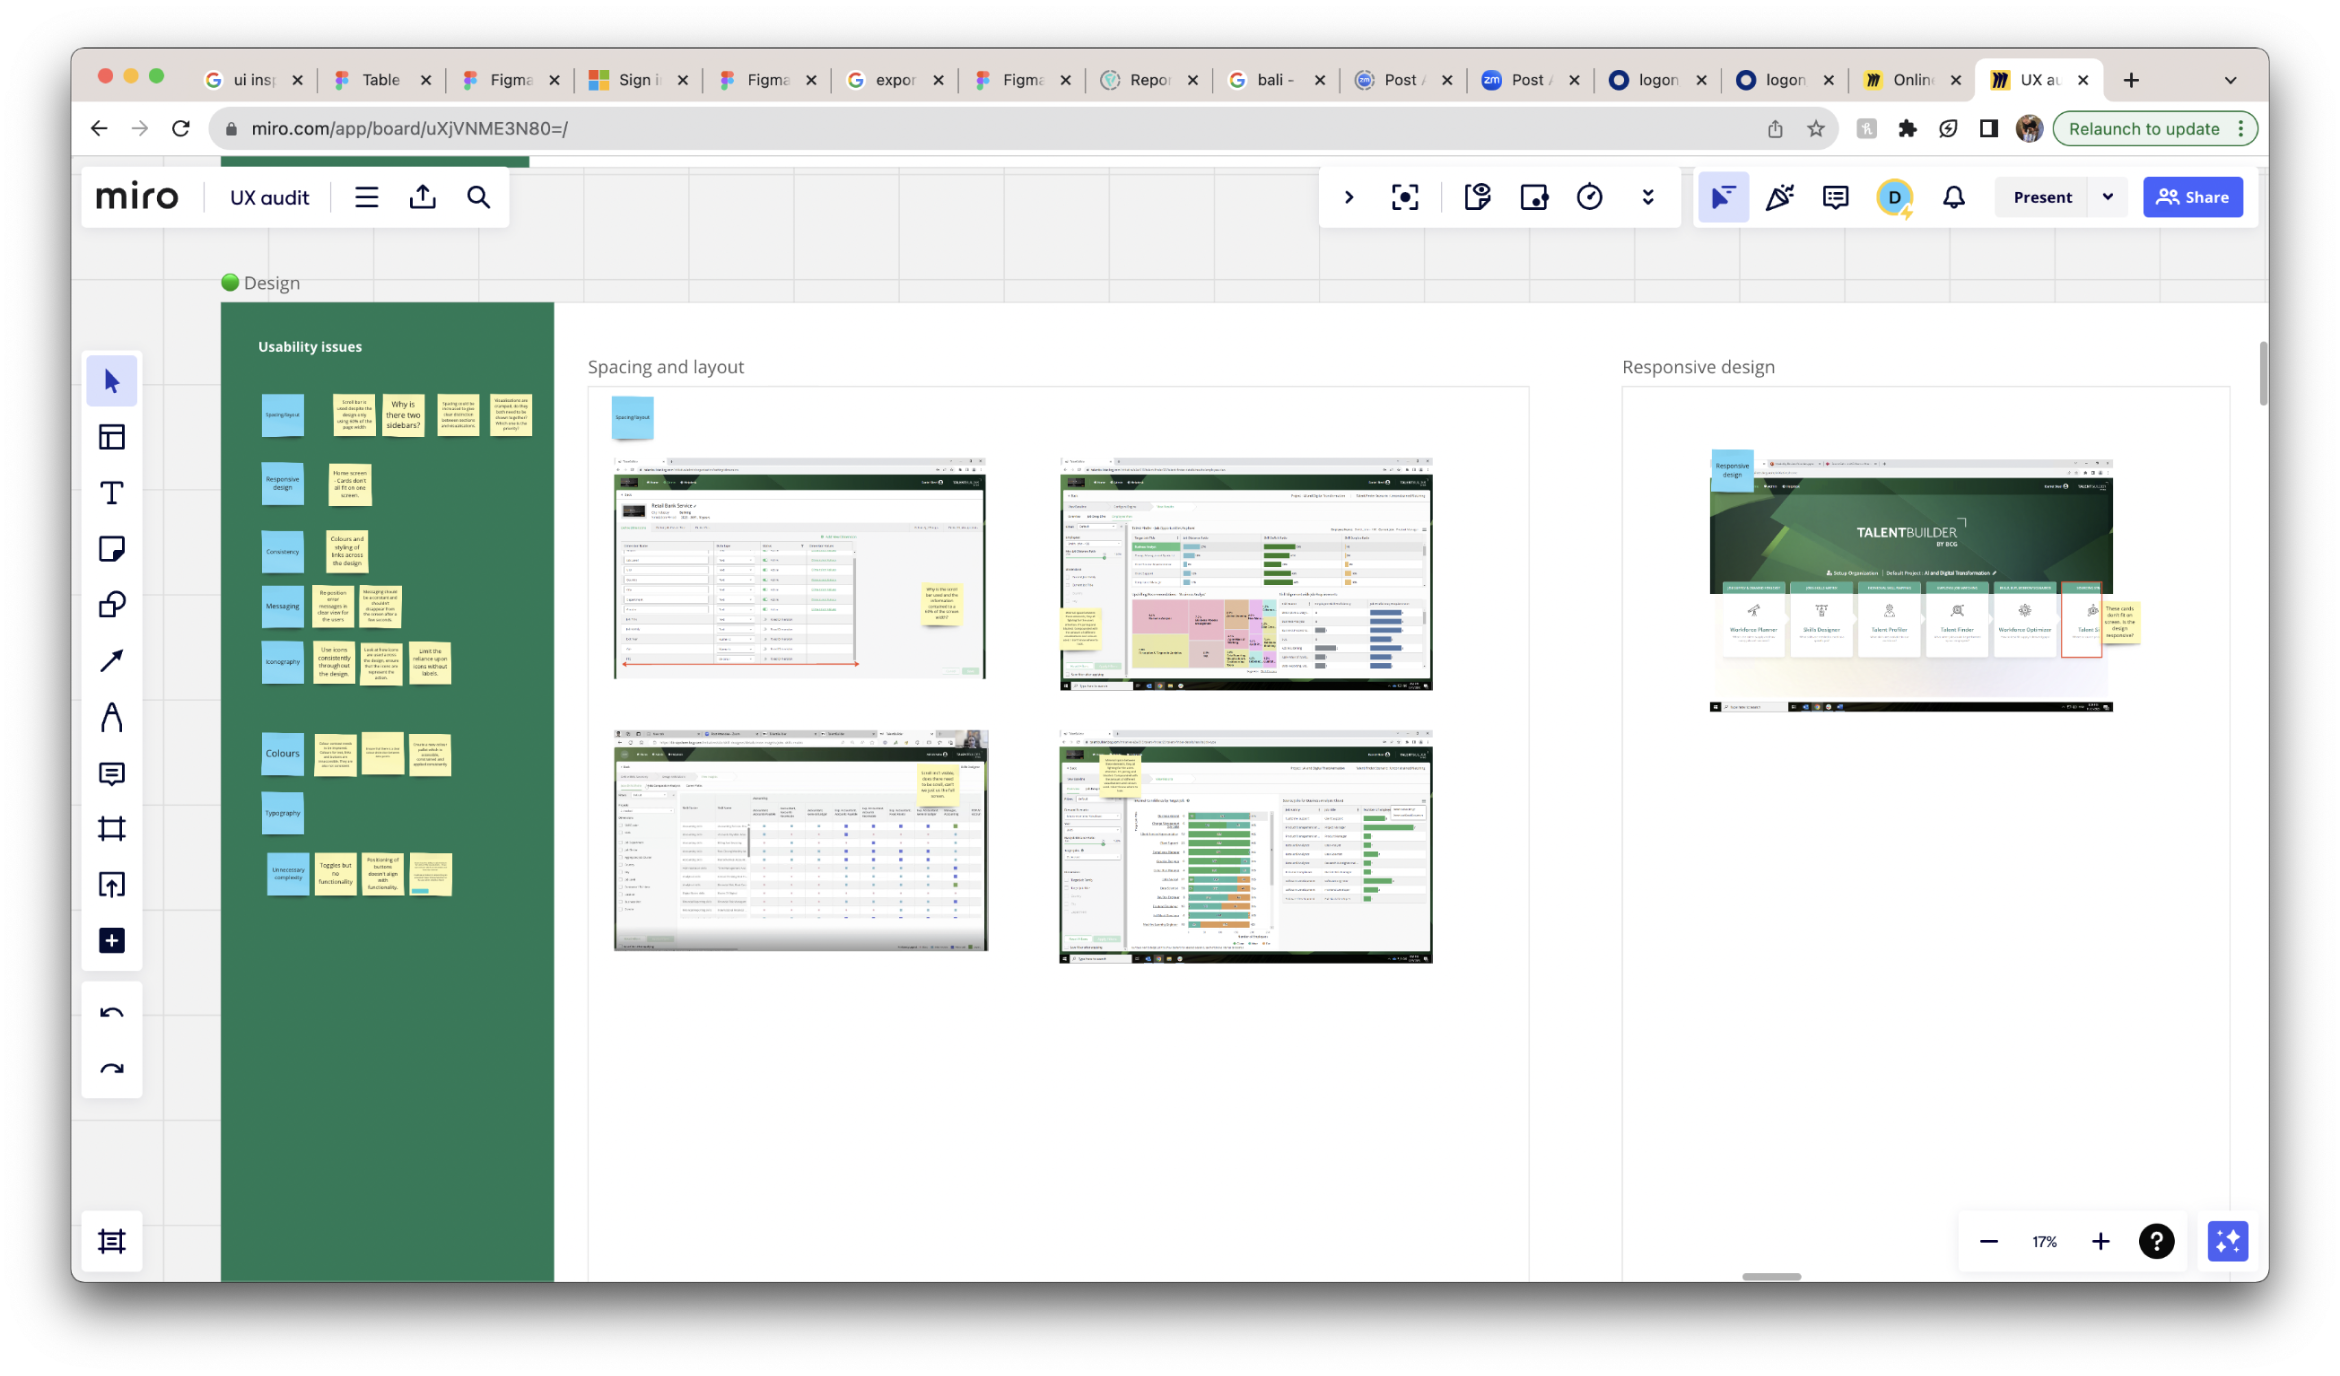Select the text tool
This screenshot has height=1376, width=2340.
(x=112, y=493)
